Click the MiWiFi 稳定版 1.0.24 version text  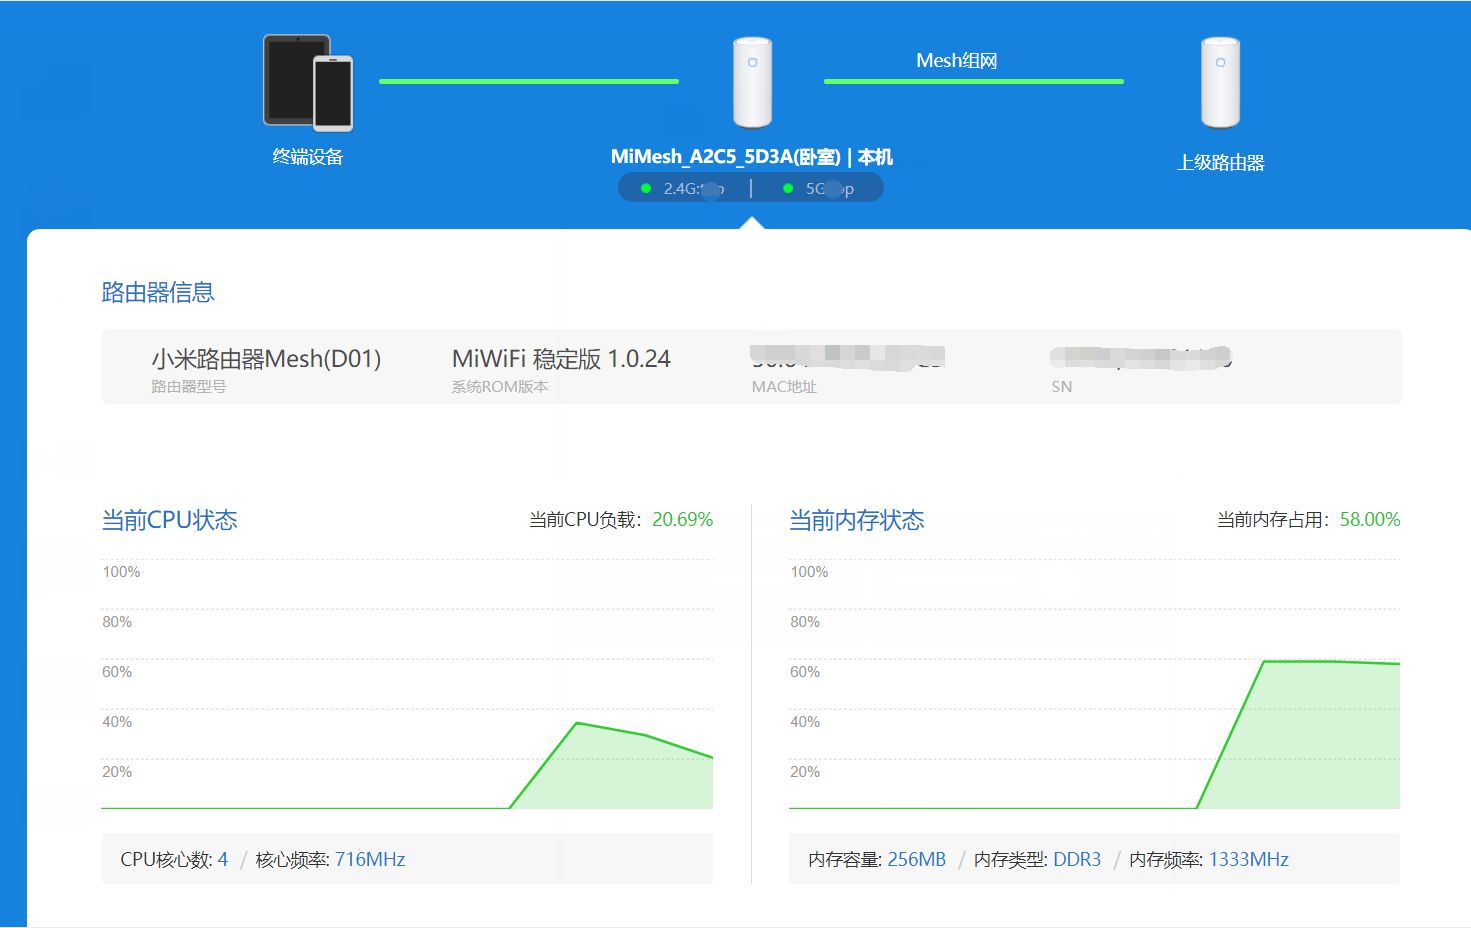point(561,359)
